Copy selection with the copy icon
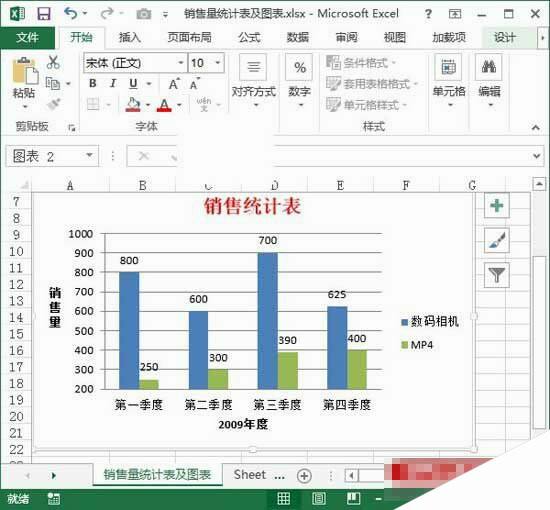This screenshot has width=550, height=510. click(x=53, y=83)
